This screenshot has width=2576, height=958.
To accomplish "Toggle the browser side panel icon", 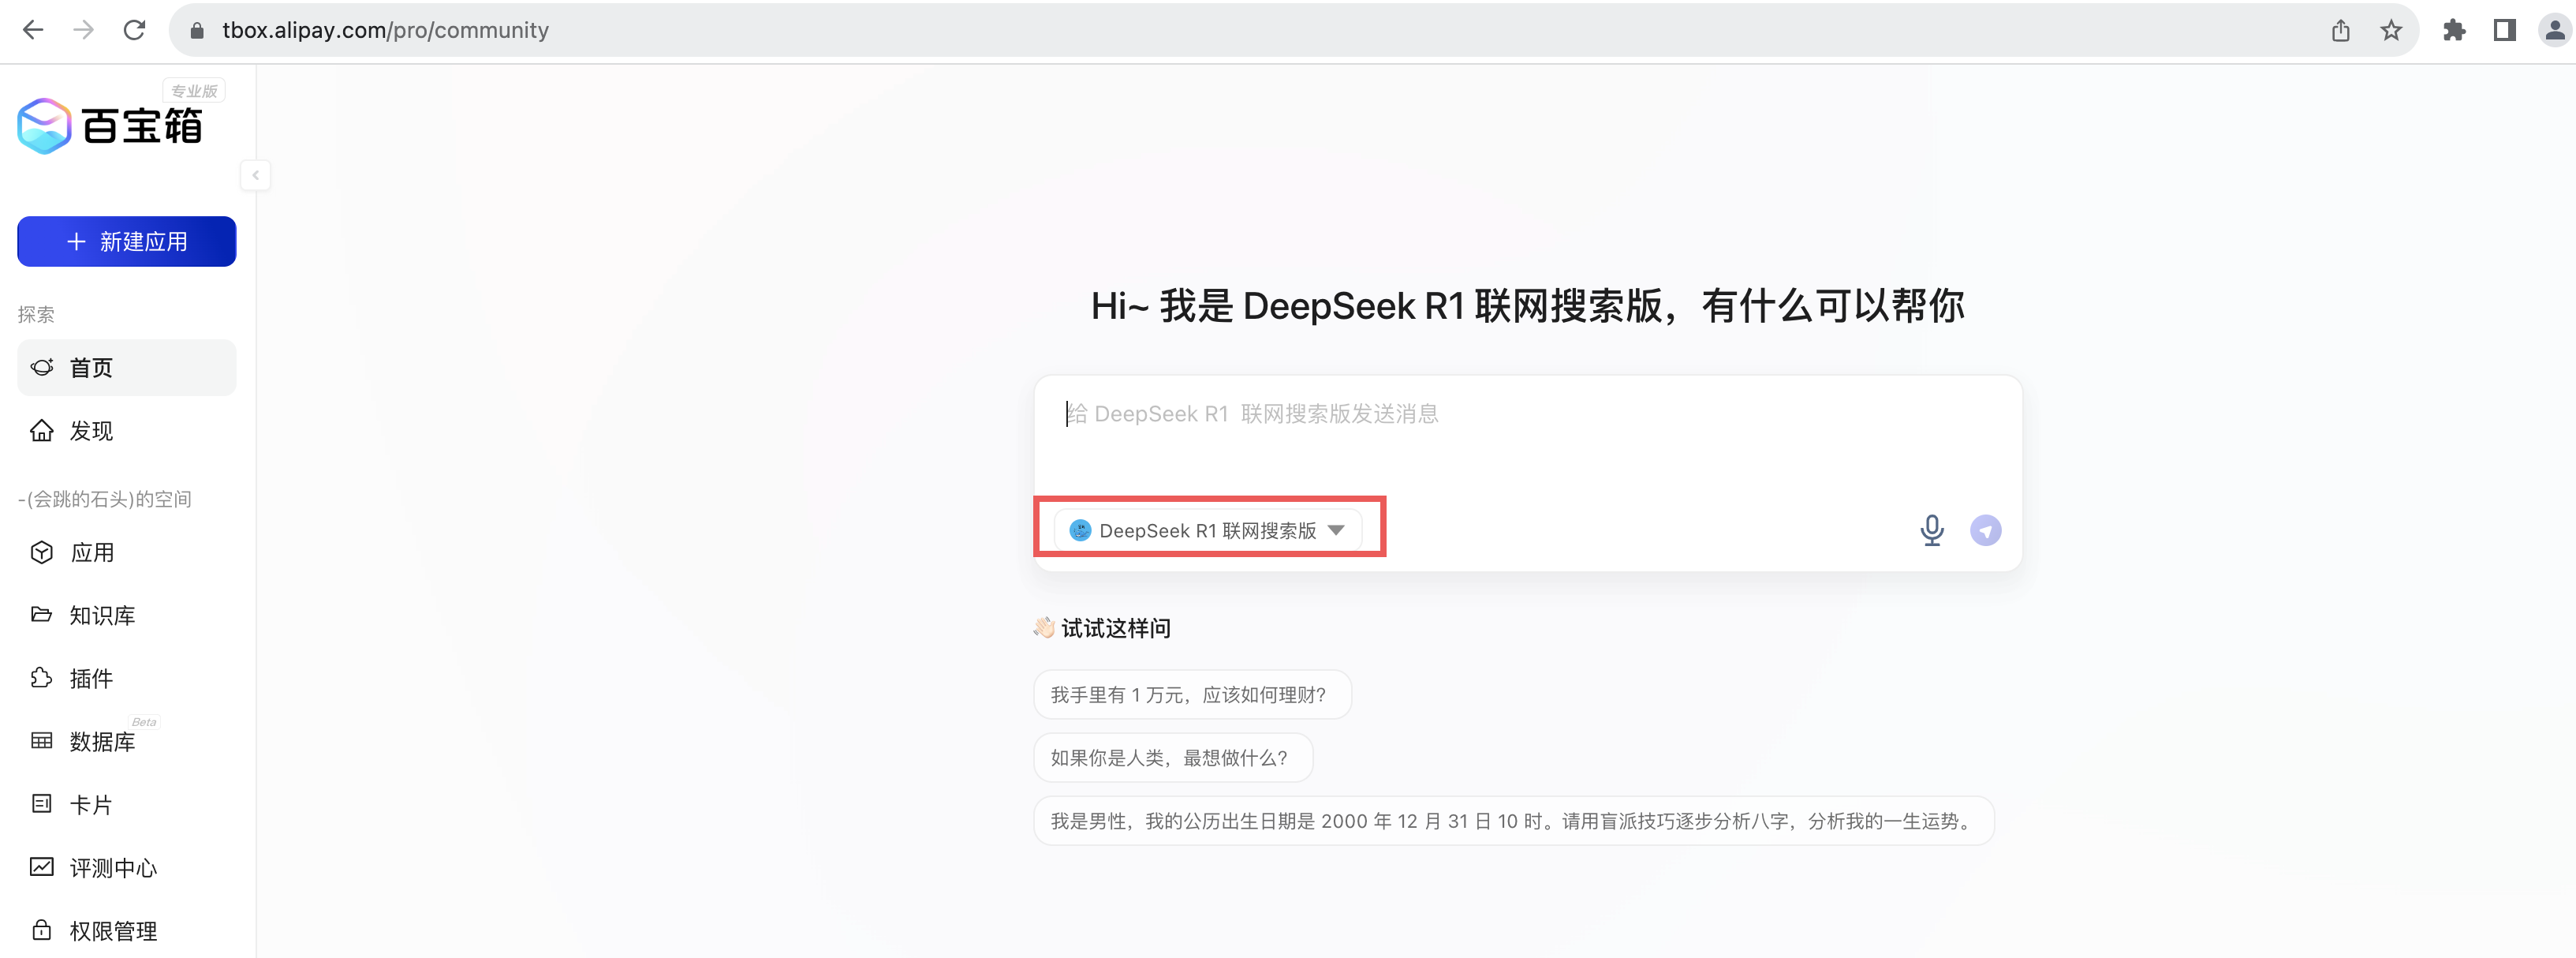I will tap(2504, 30).
